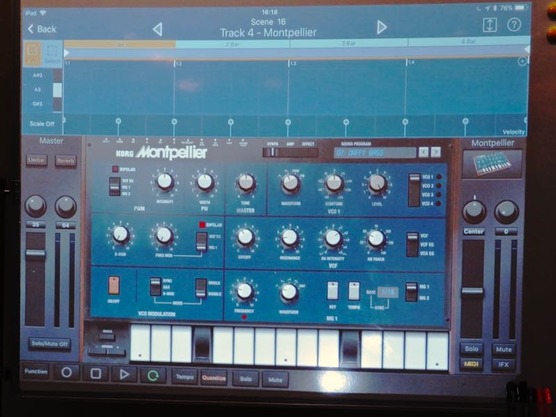Open the Function menu
This screenshot has width=556, height=417.
pos(36,371)
